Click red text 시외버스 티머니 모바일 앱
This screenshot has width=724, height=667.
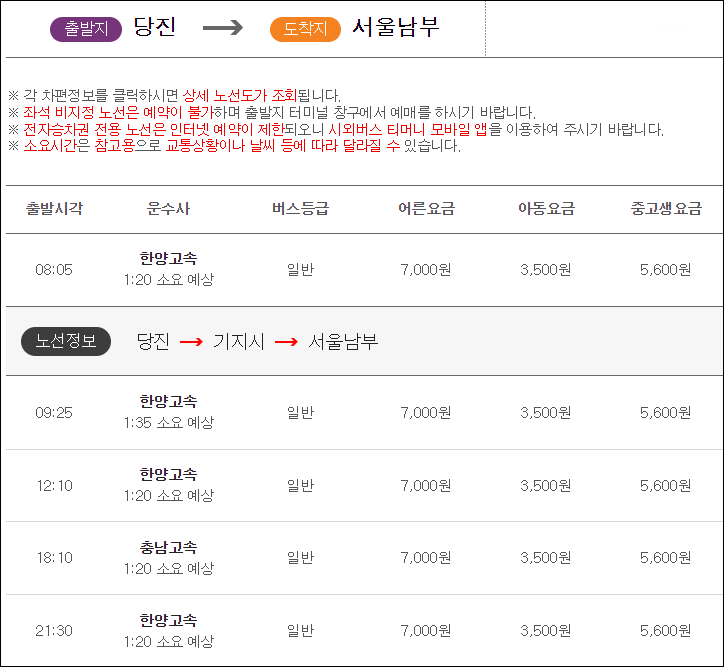(x=408, y=129)
